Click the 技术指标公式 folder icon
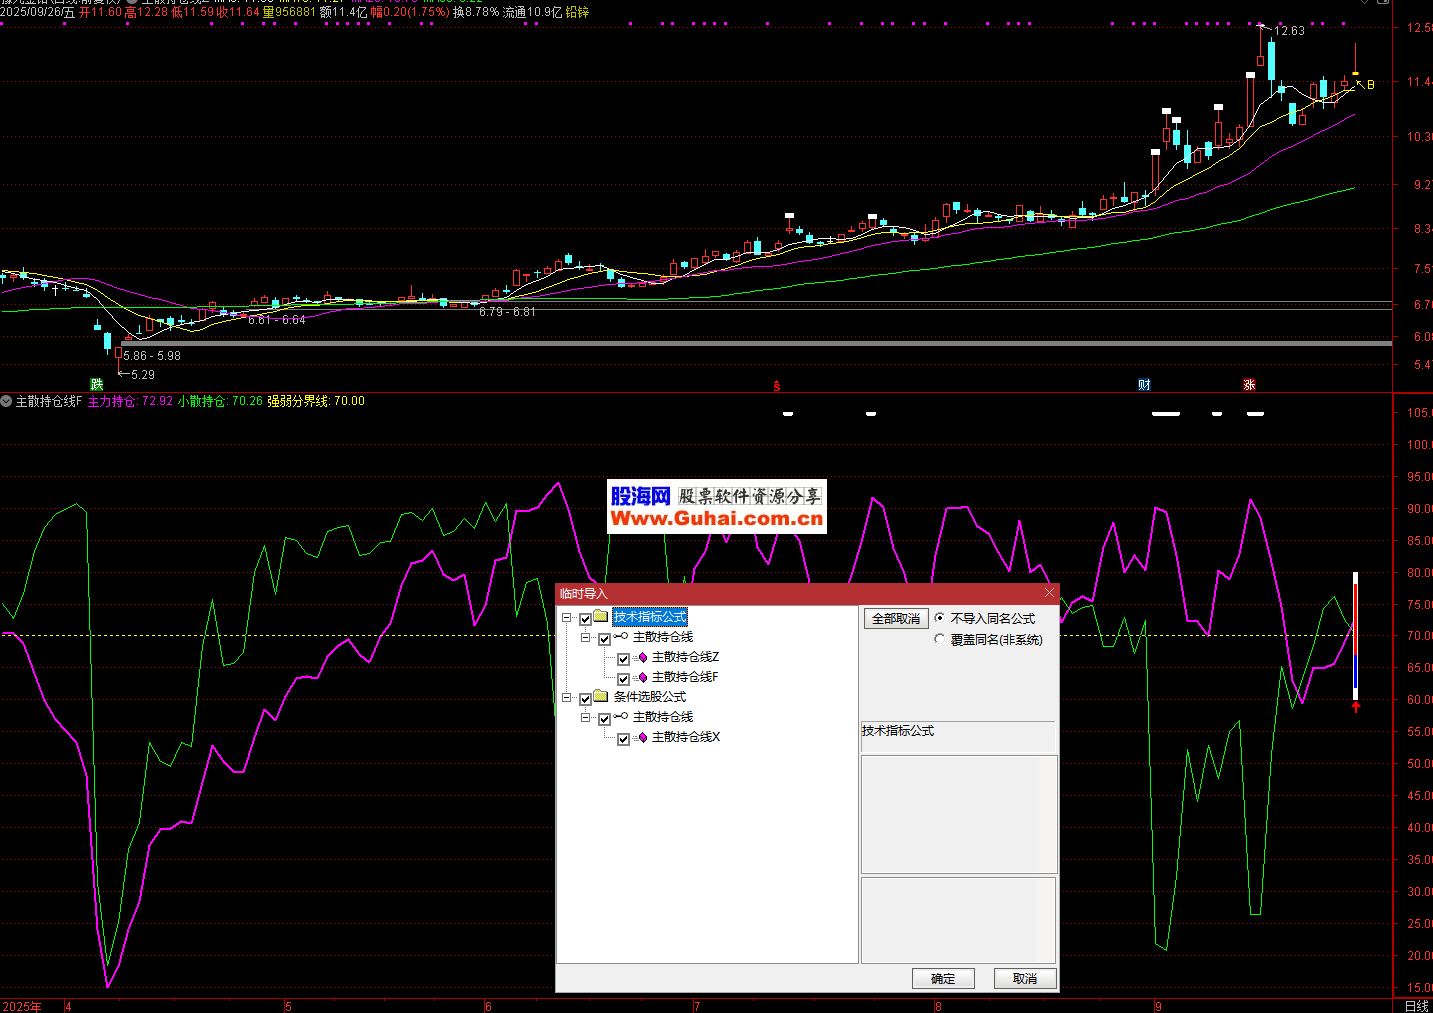 pyautogui.click(x=601, y=616)
